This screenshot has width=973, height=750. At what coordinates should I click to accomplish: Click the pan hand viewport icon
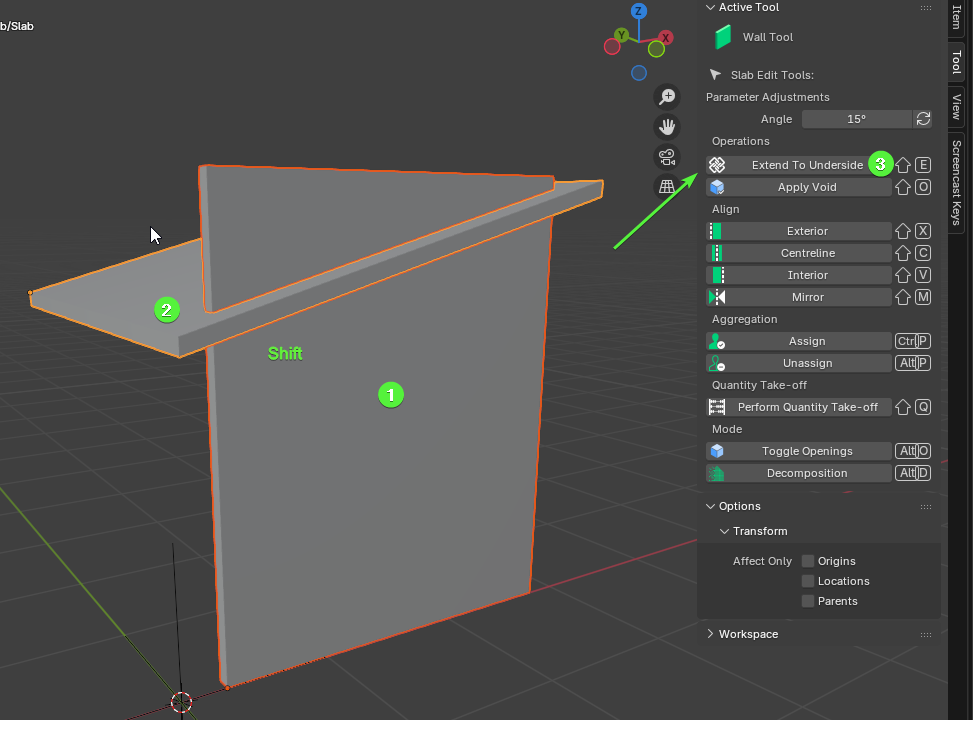667,127
